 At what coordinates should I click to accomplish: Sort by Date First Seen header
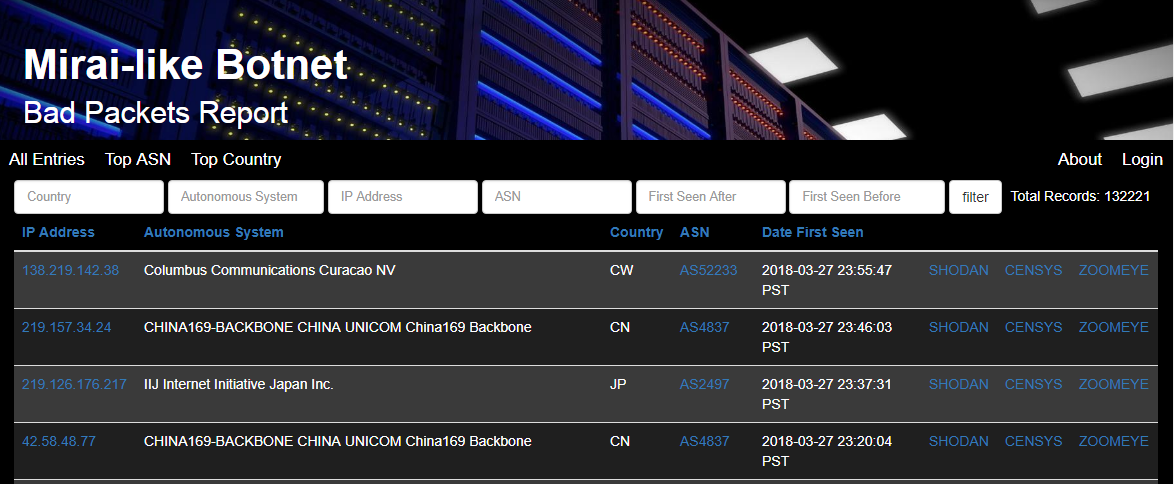click(x=812, y=232)
